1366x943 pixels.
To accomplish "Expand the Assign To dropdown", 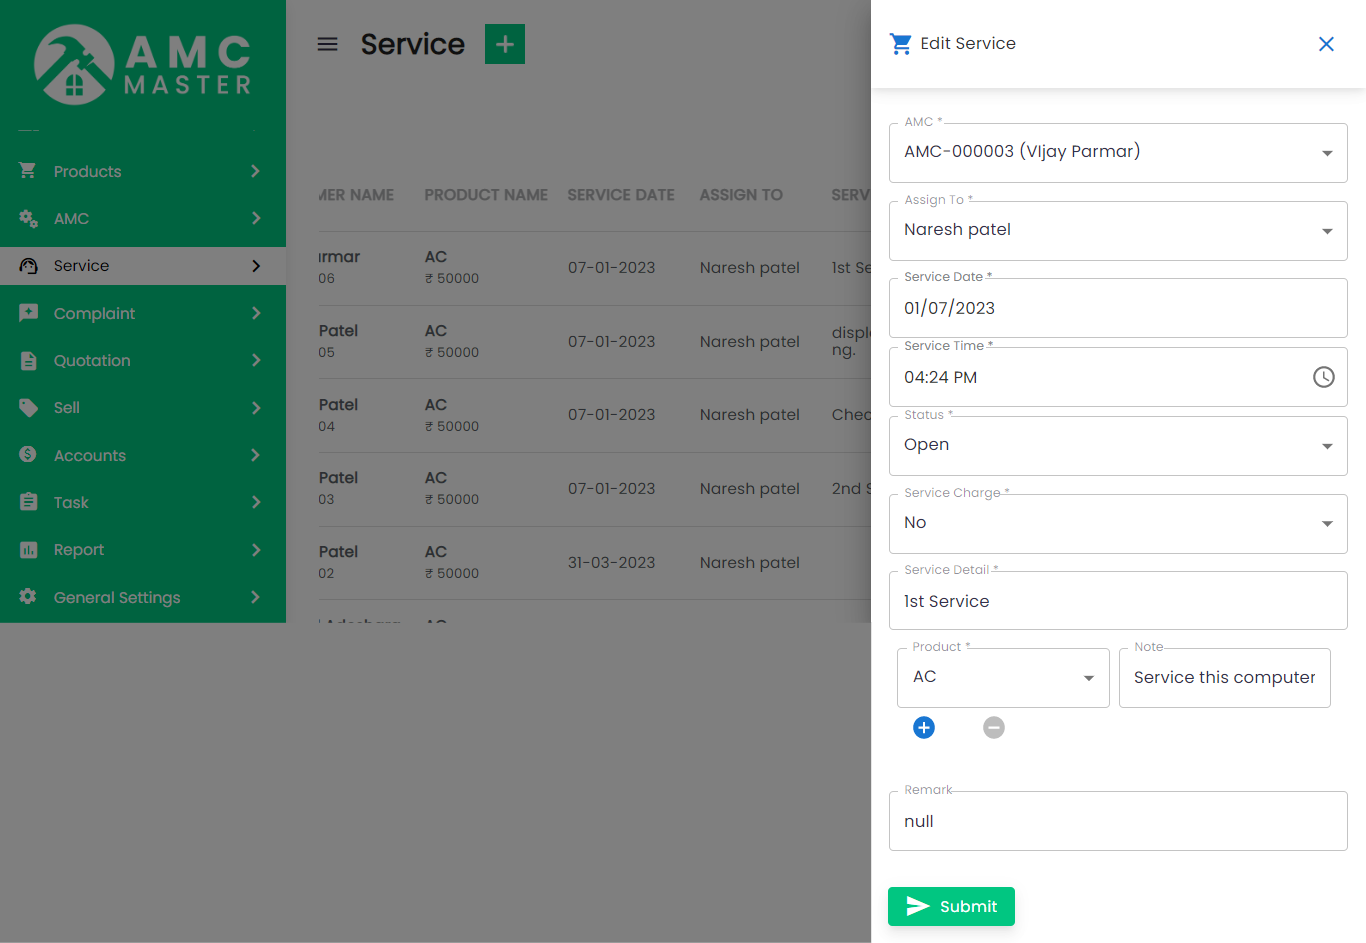I will [1117, 231].
